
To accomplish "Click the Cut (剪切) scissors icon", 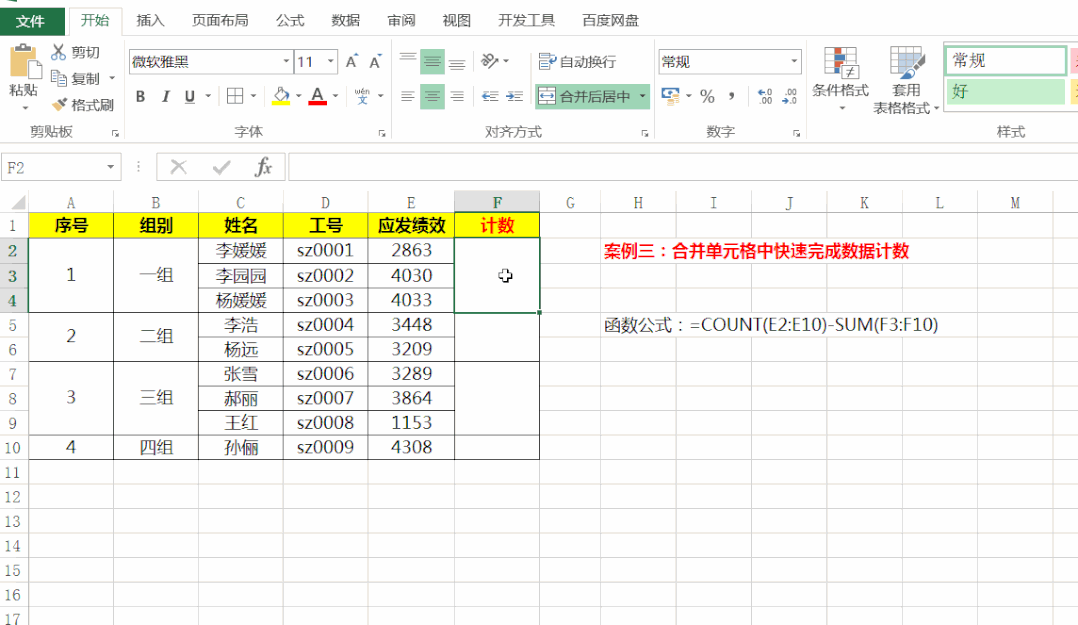I will pyautogui.click(x=59, y=52).
